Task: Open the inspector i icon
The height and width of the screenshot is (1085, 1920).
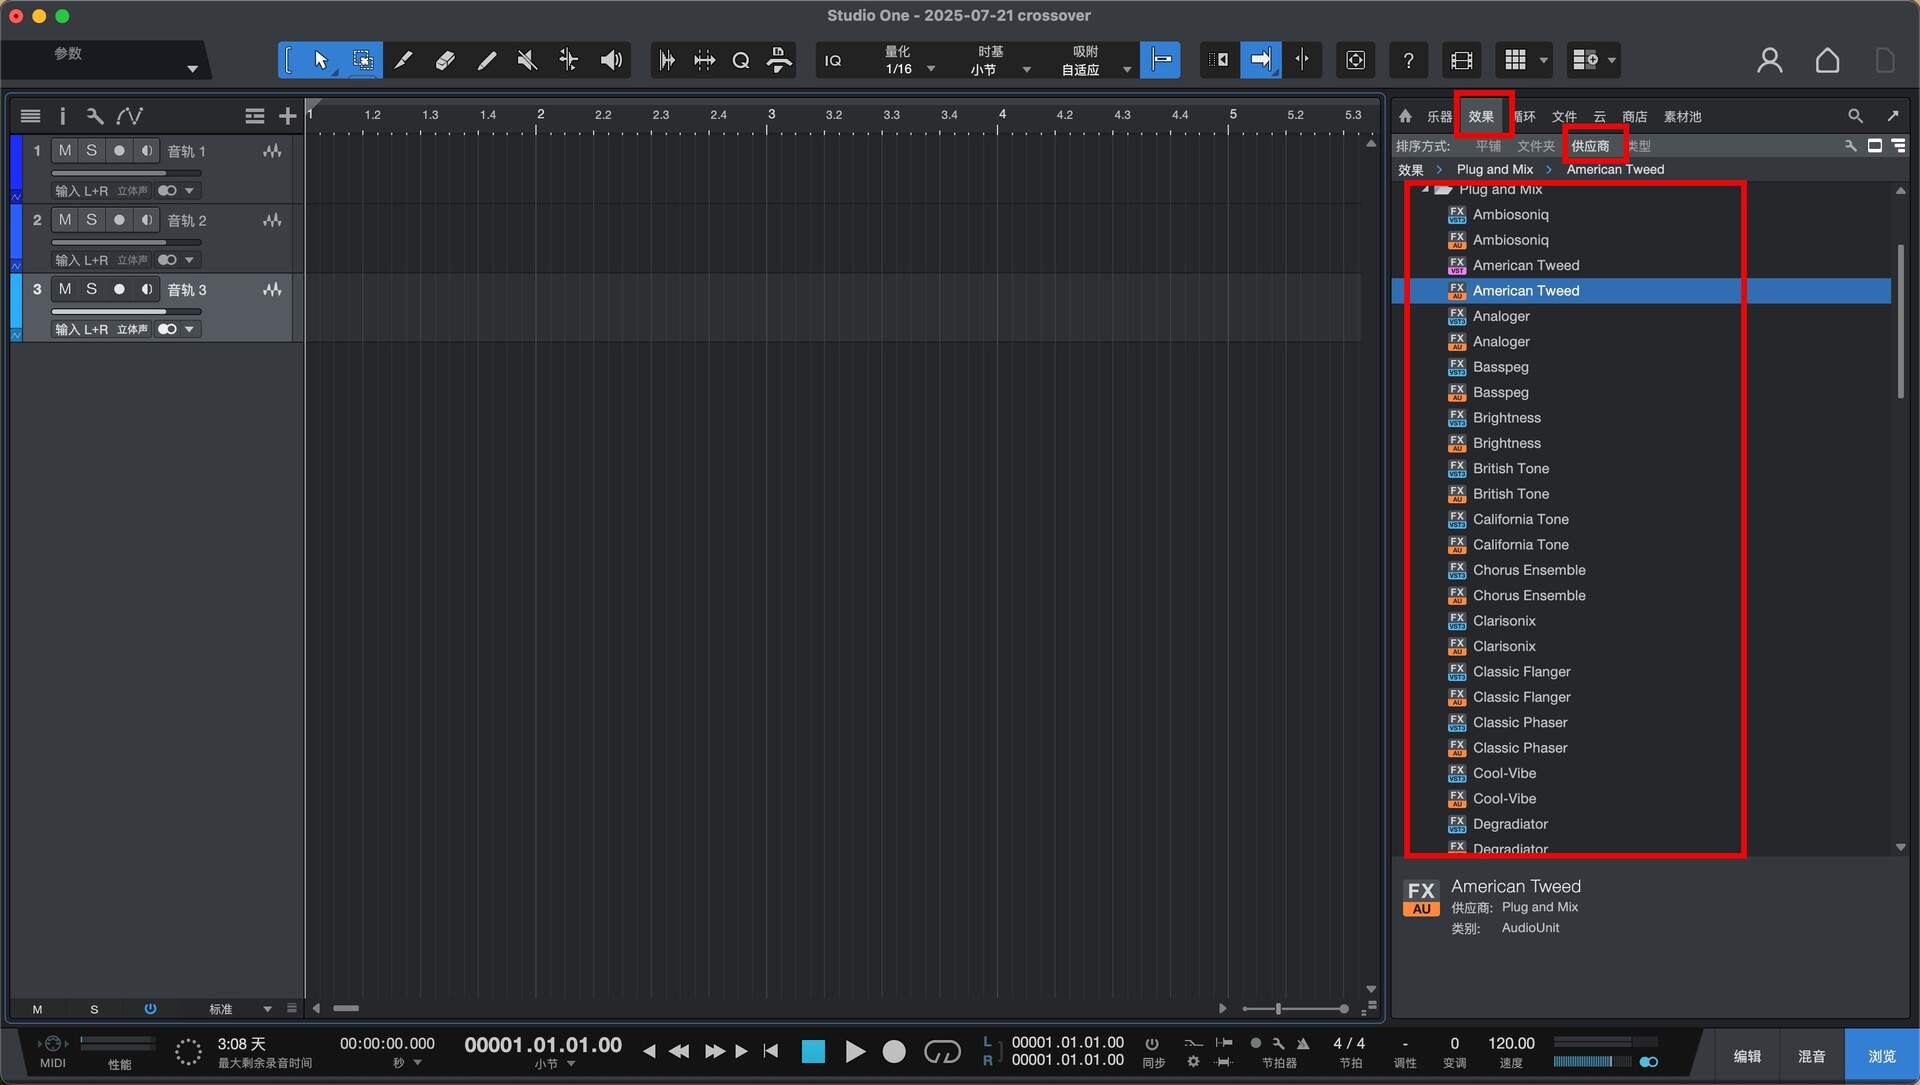Action: coord(62,116)
